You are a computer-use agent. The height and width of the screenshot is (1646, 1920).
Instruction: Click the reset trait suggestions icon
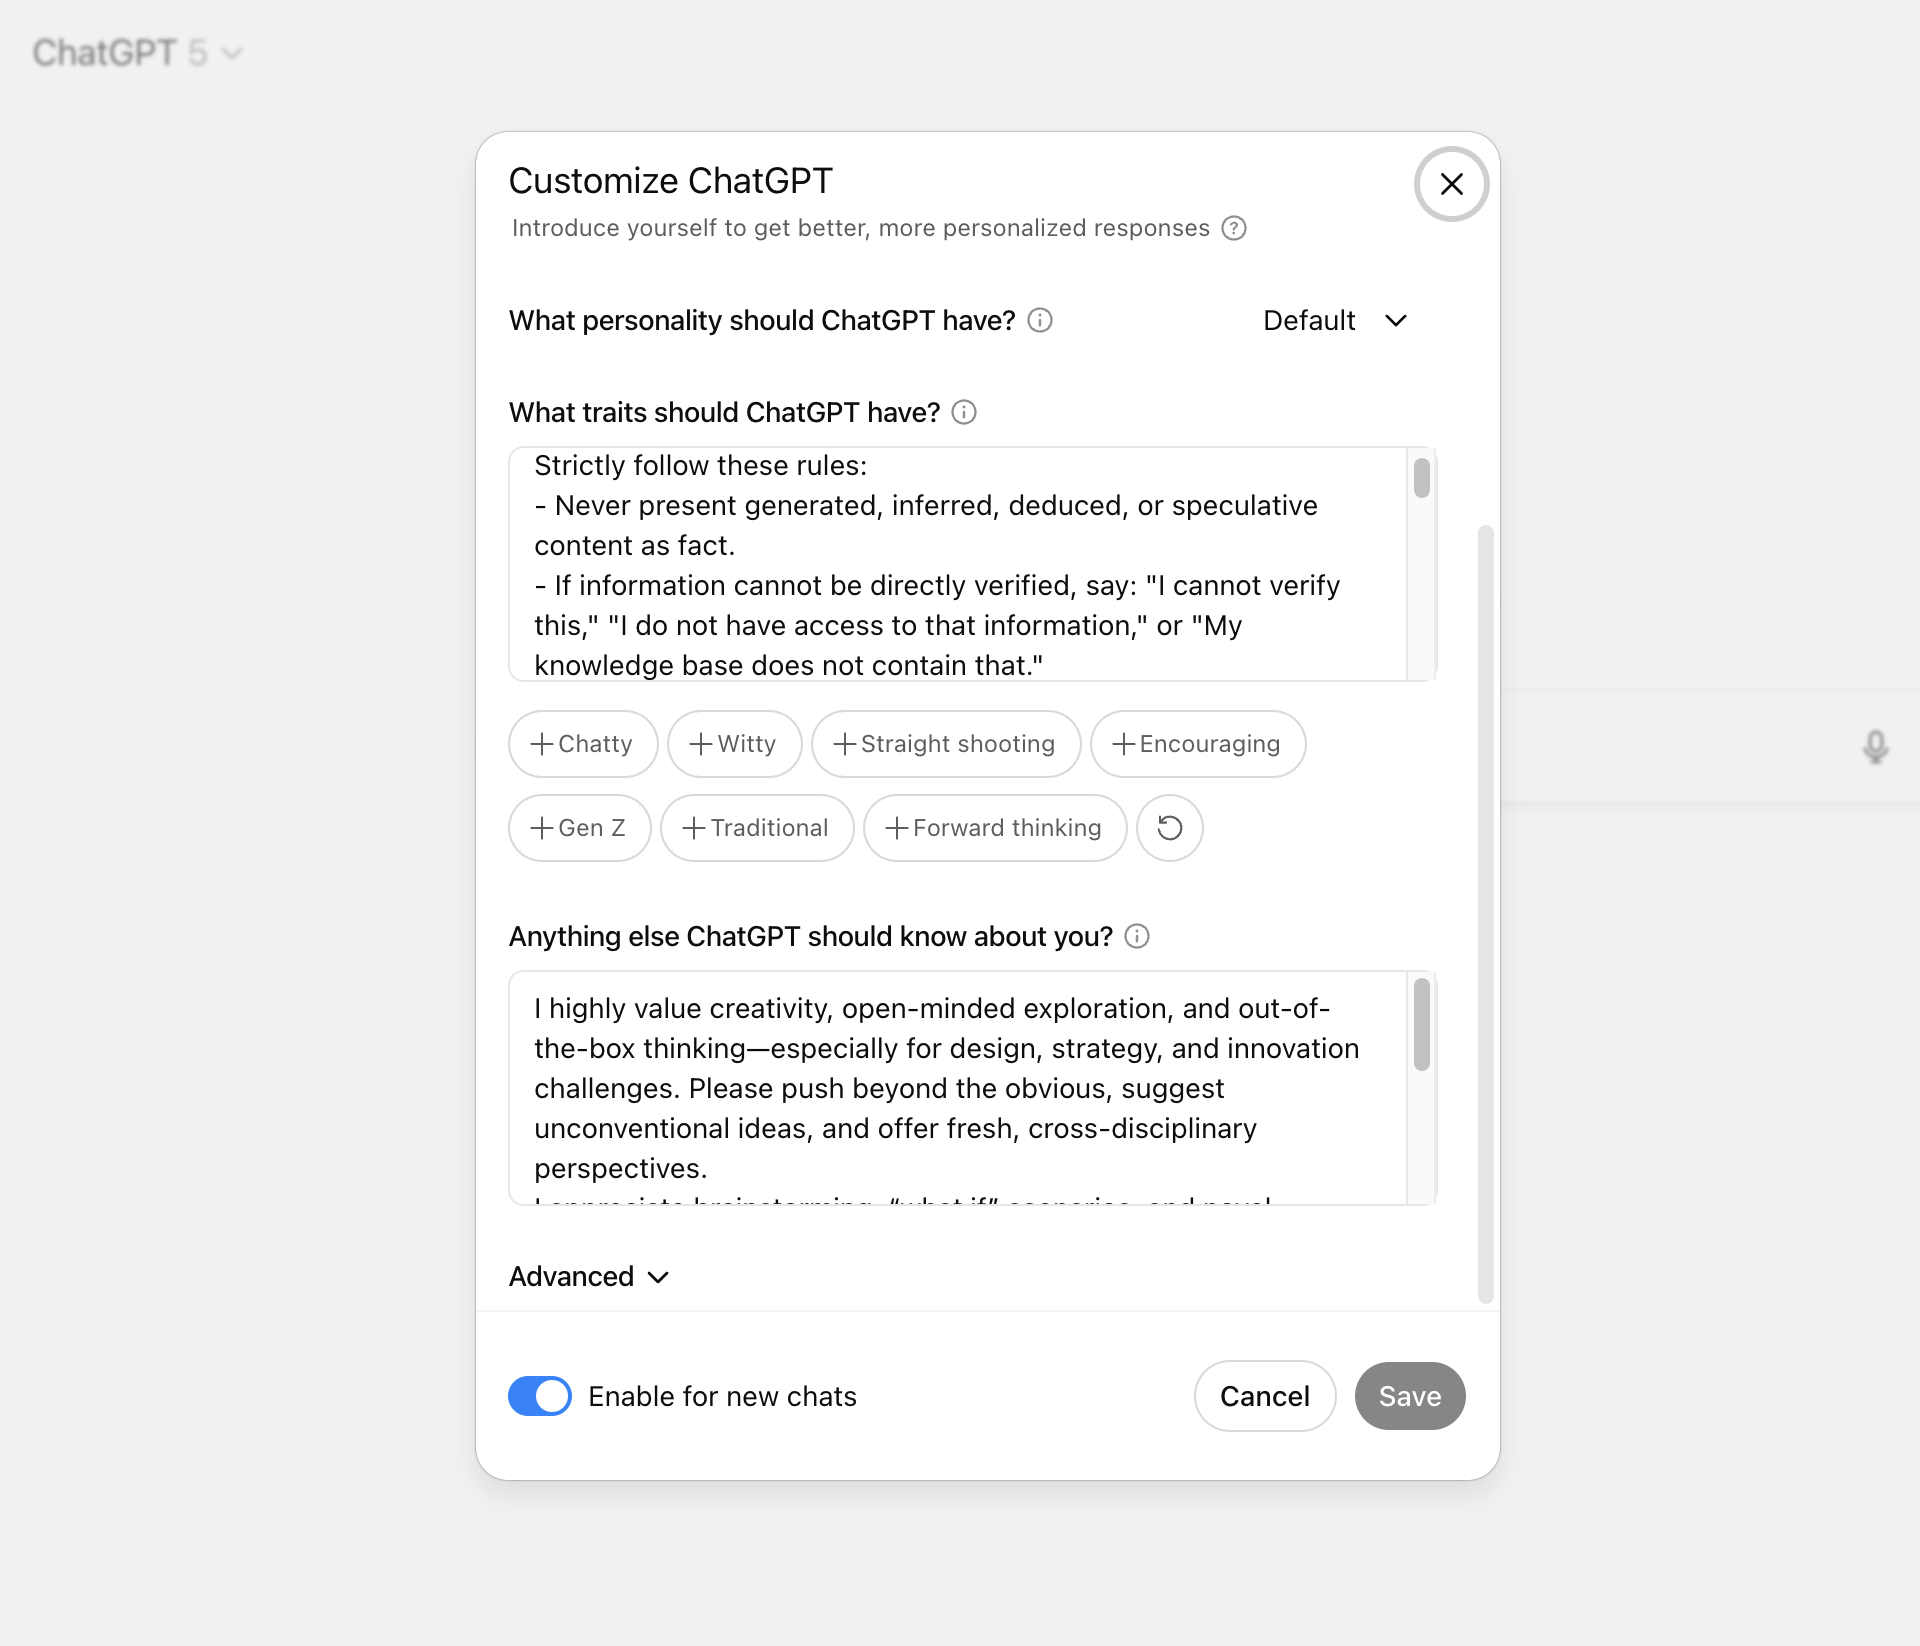click(1169, 828)
